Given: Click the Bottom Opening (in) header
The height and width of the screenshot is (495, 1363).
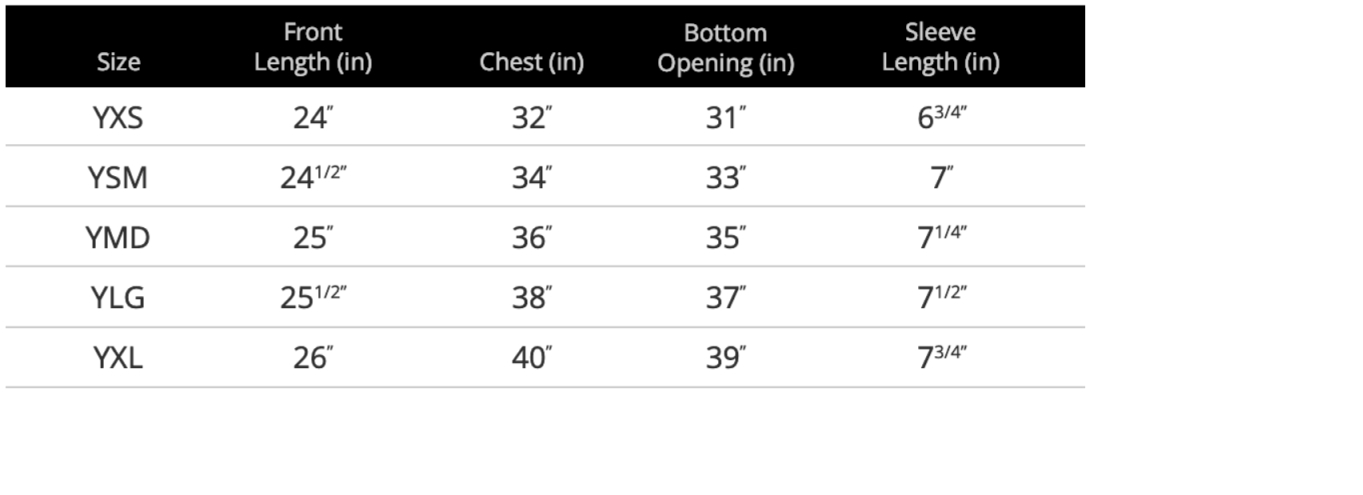Looking at the screenshot, I should (x=725, y=48).
